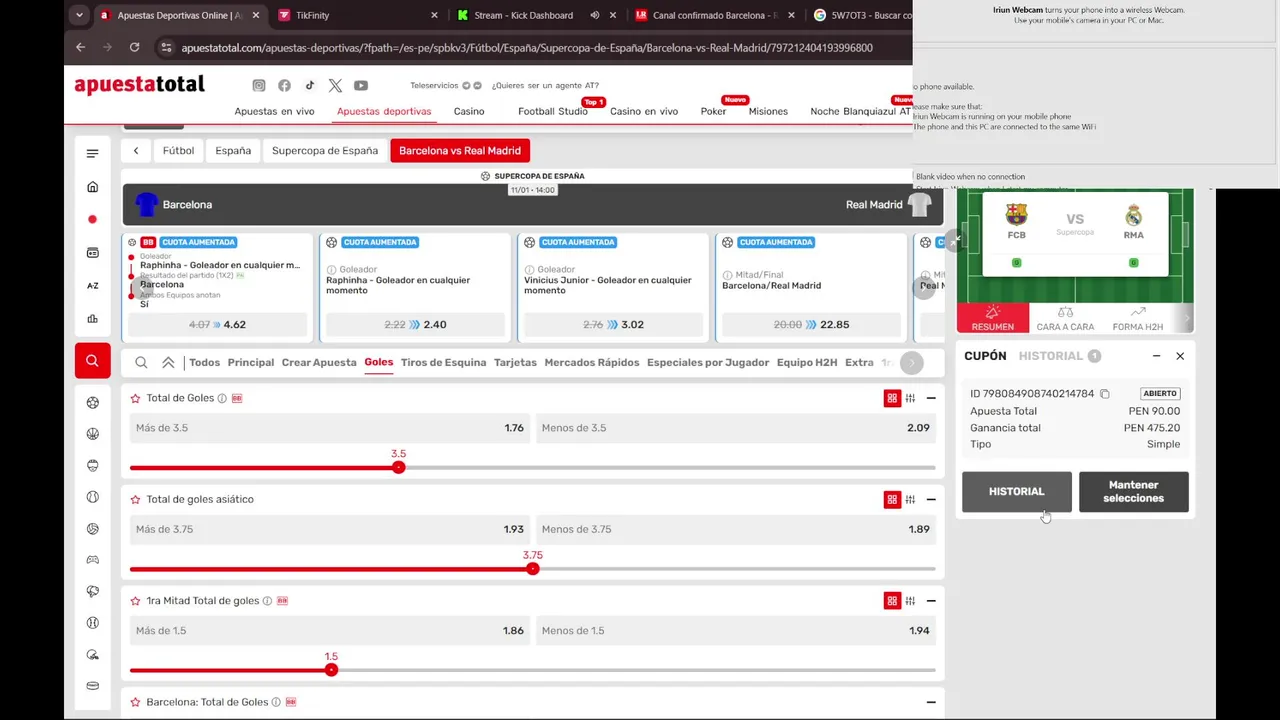Switch to Crear Apuesta tab

tap(319, 363)
